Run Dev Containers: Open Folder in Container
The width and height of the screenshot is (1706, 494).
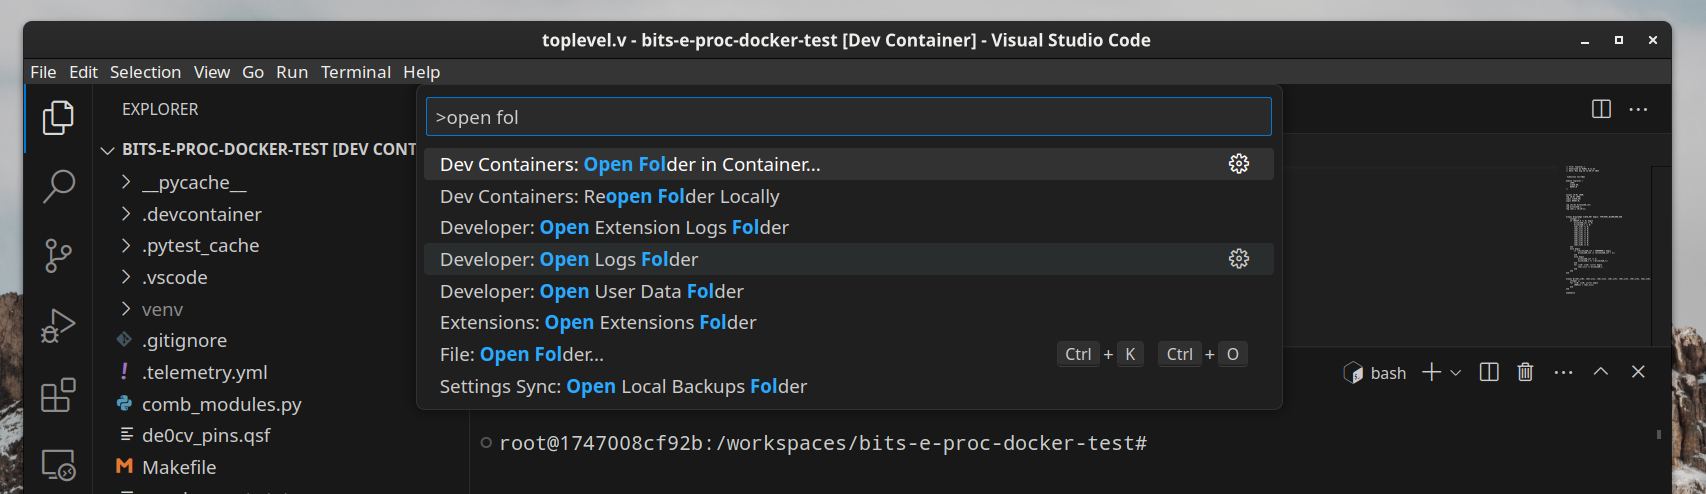849,164
